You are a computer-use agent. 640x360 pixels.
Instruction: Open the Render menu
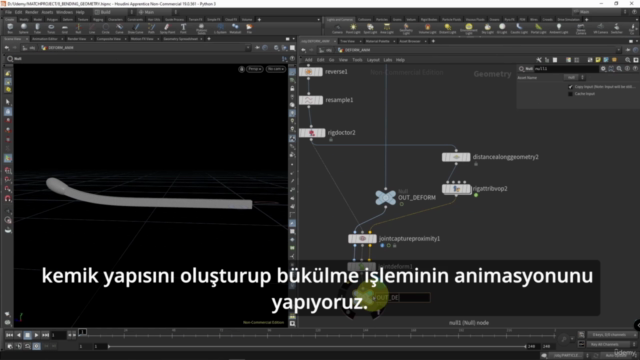pyautogui.click(x=31, y=12)
